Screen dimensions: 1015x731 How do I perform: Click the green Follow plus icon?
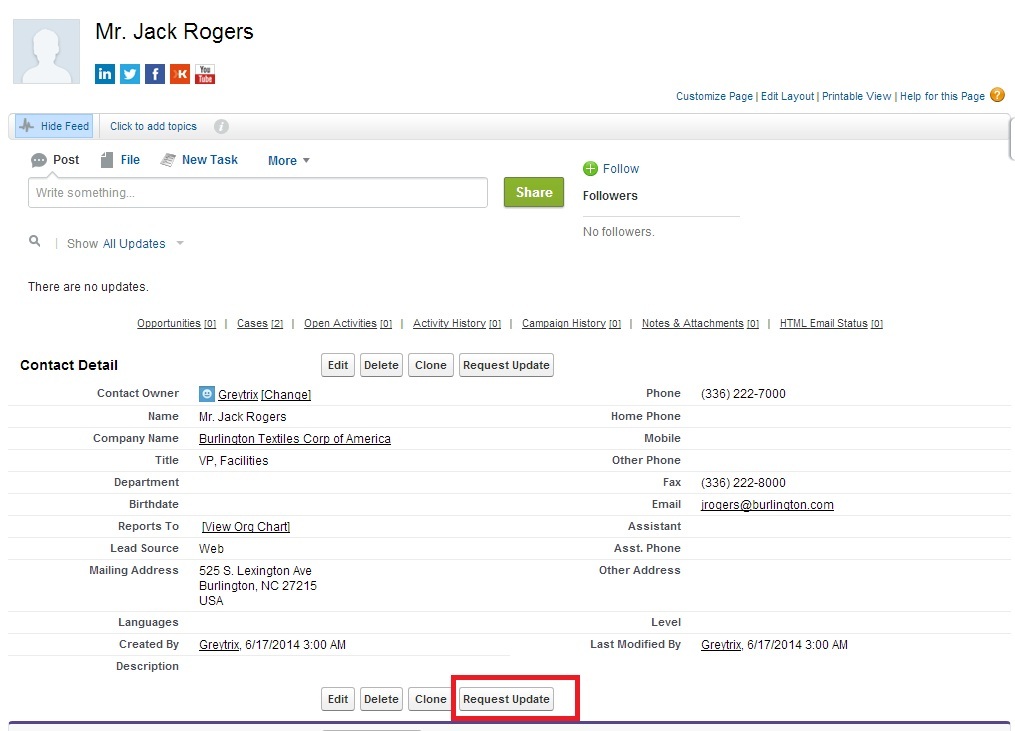[x=590, y=169]
